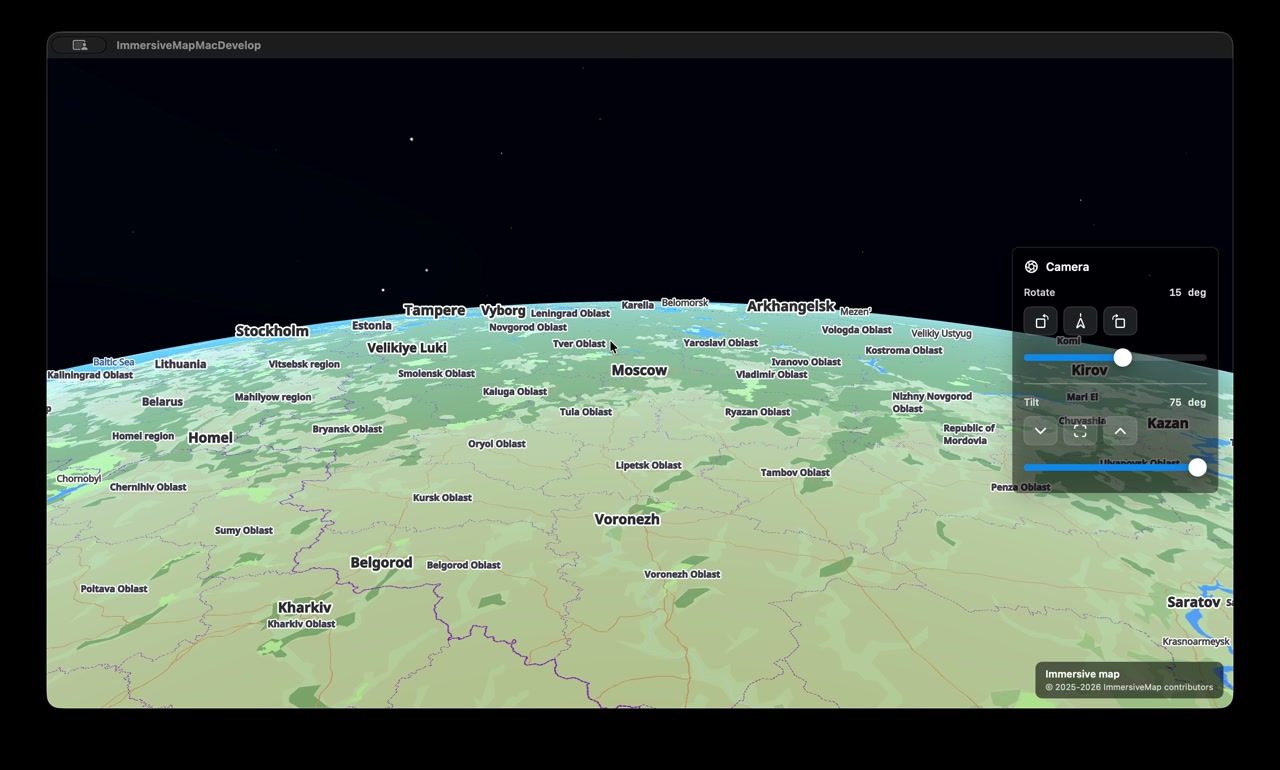Click the 'Penza Oblast' label
This screenshot has height=770, width=1280.
pyautogui.click(x=1020, y=488)
